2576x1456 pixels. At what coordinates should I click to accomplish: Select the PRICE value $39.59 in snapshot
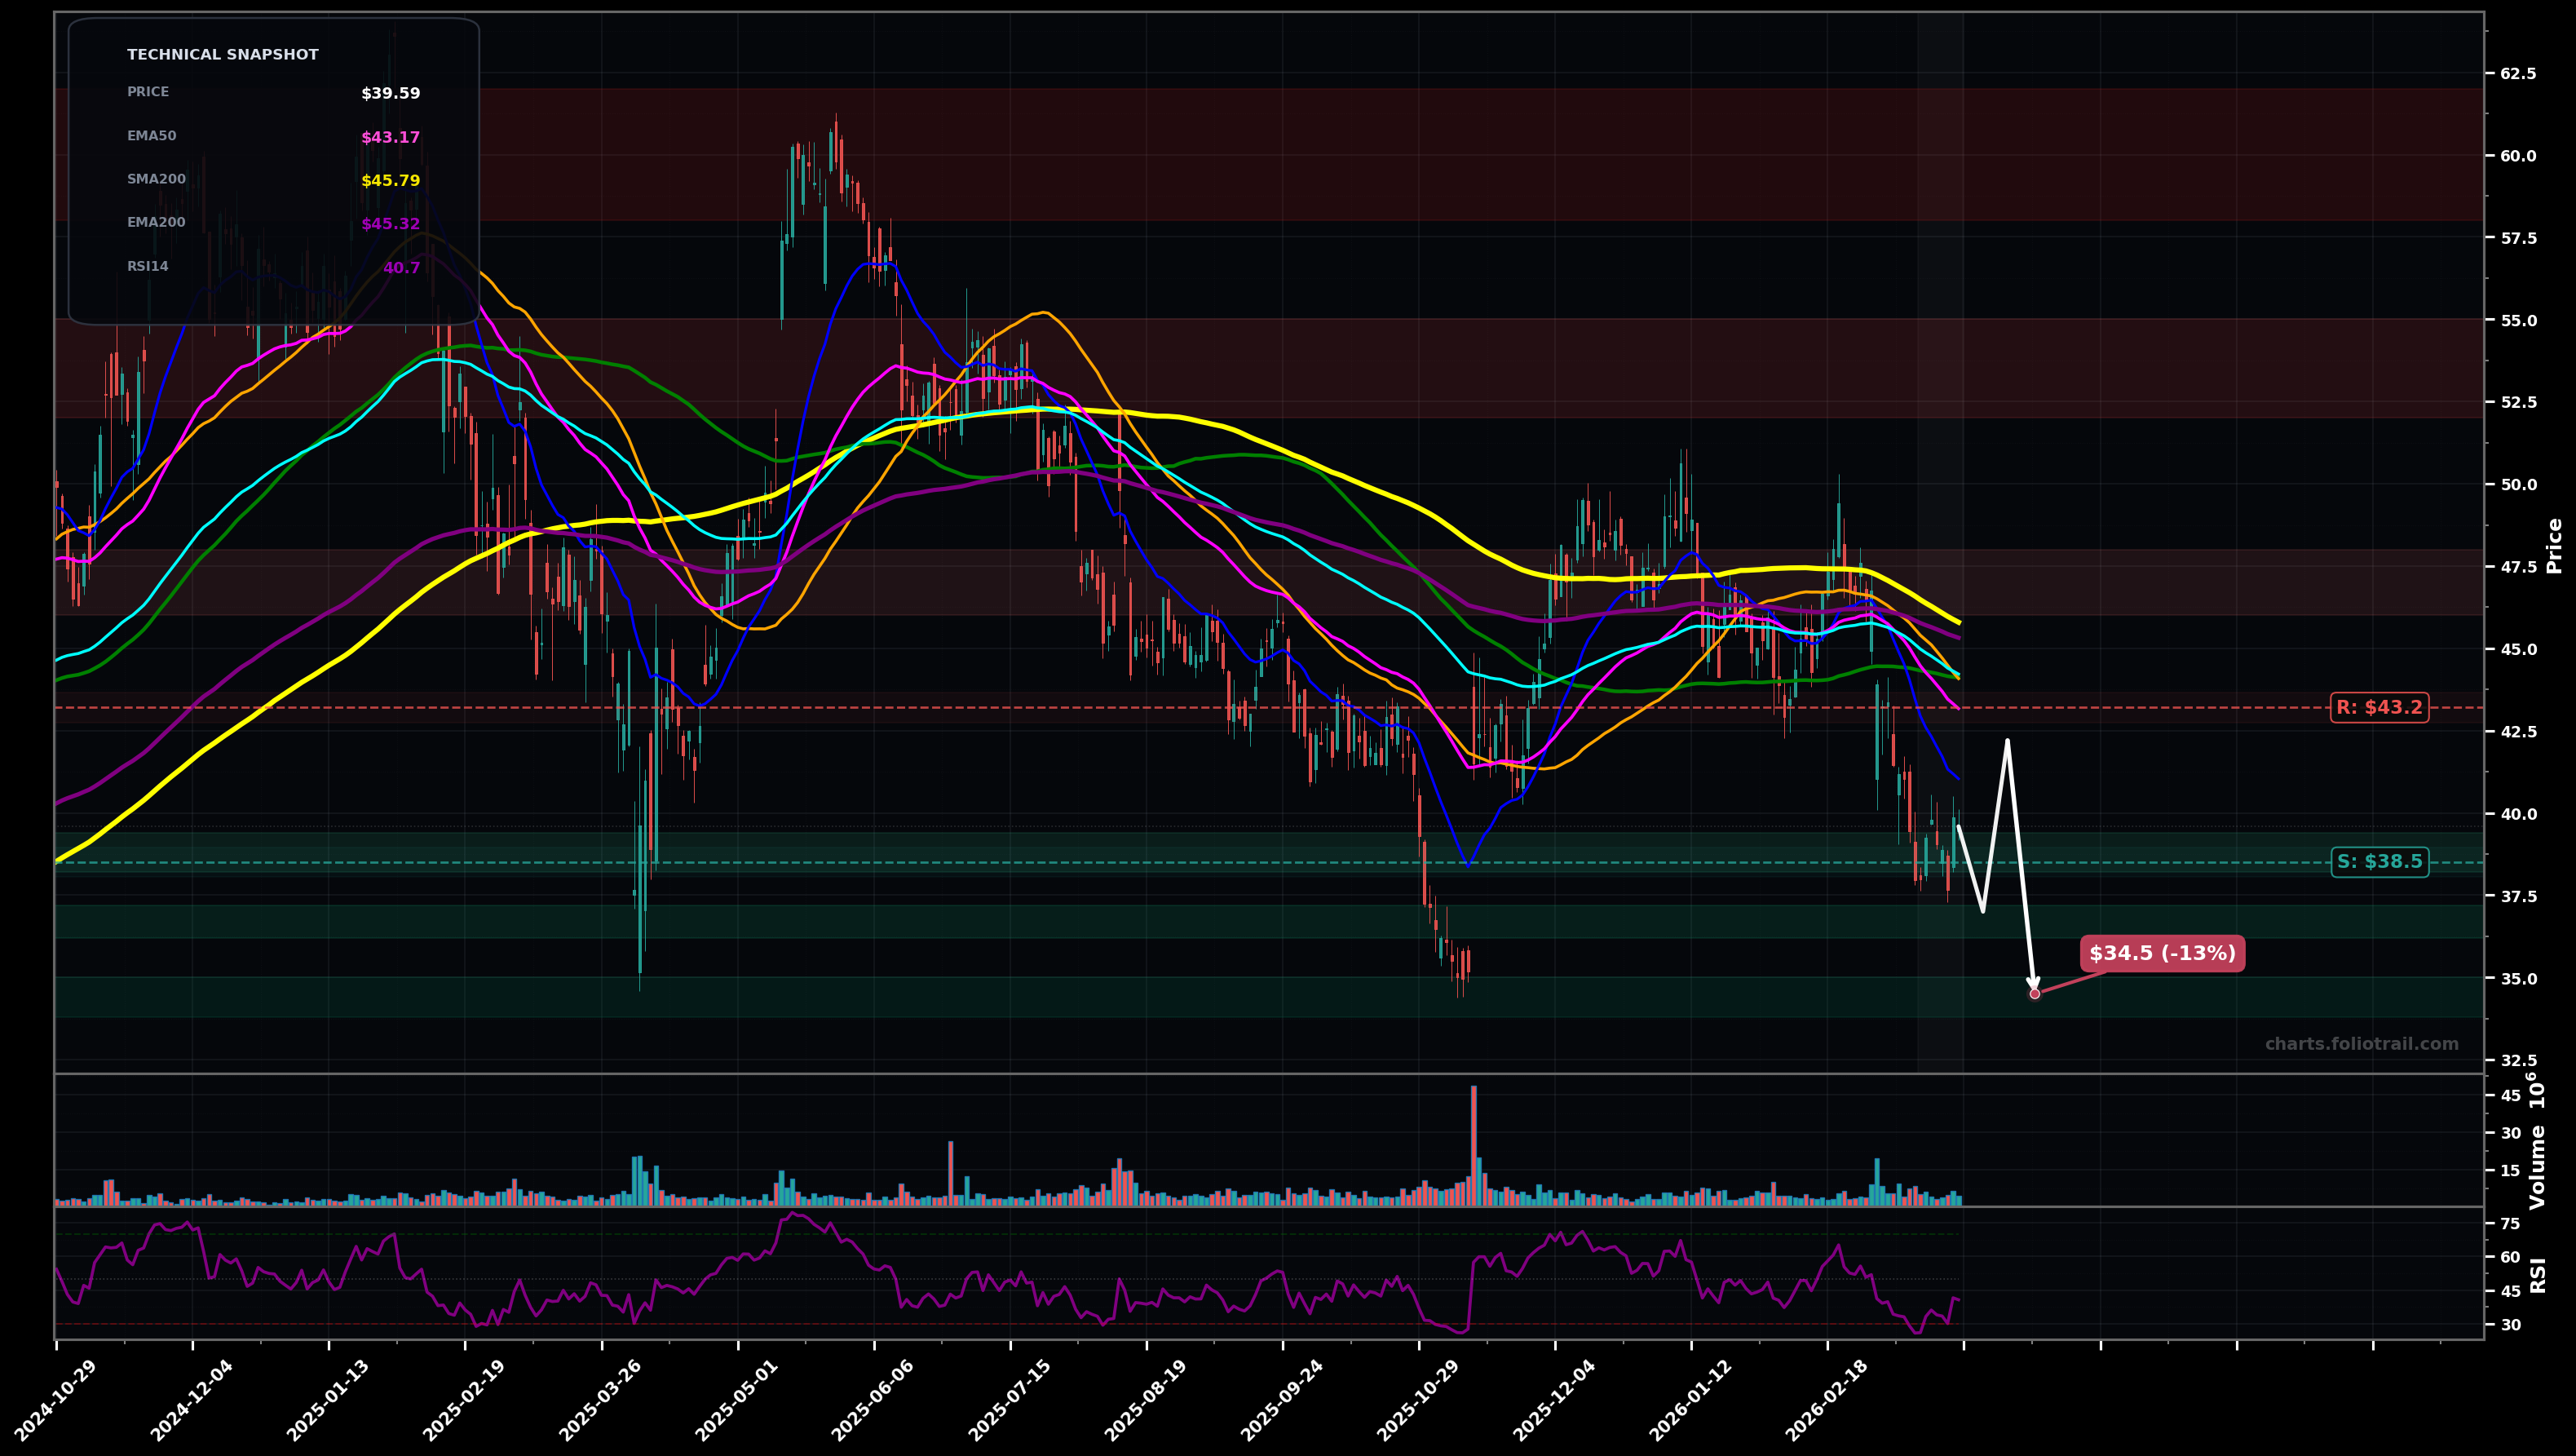click(389, 93)
